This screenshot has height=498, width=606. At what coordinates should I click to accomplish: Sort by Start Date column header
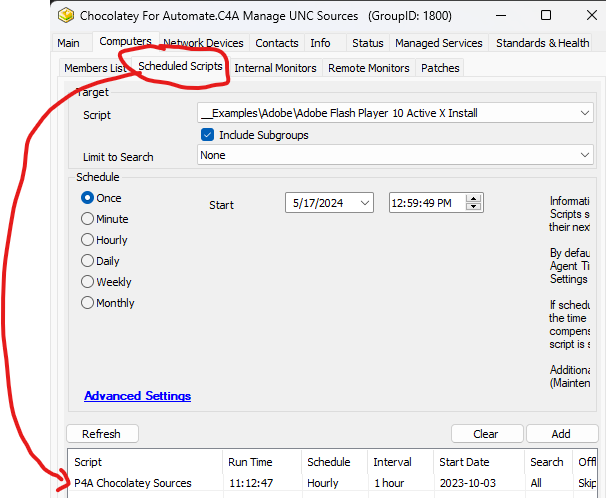(479, 462)
